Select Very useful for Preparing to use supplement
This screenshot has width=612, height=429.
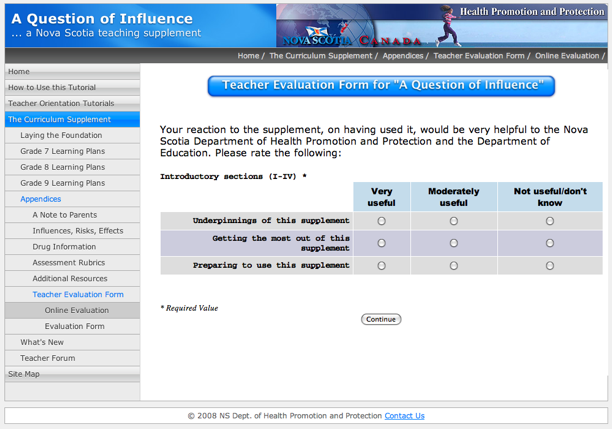(381, 266)
